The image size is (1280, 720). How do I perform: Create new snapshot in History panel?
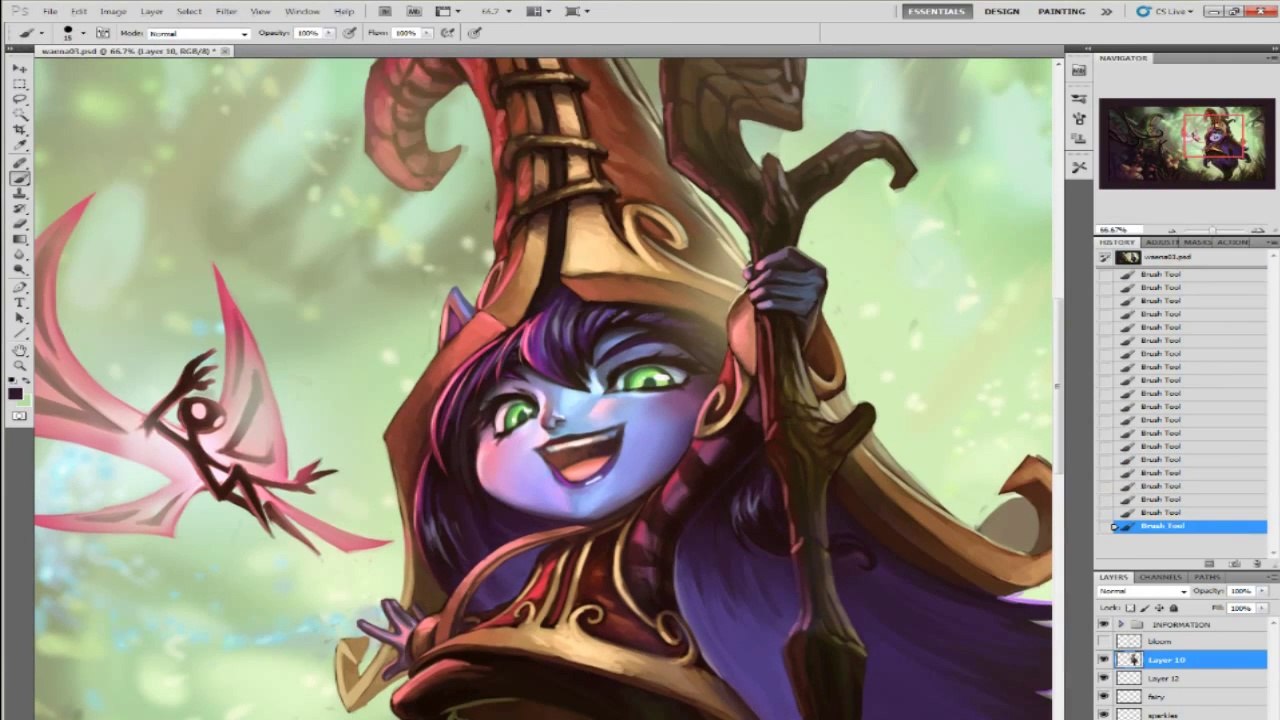point(1234,564)
